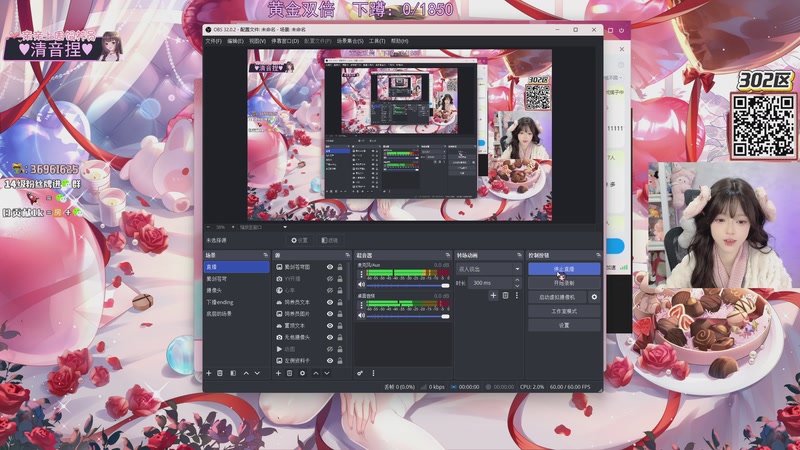Remove the selected scene with the trash icon
This screenshot has height=450, width=800.
pos(220,373)
